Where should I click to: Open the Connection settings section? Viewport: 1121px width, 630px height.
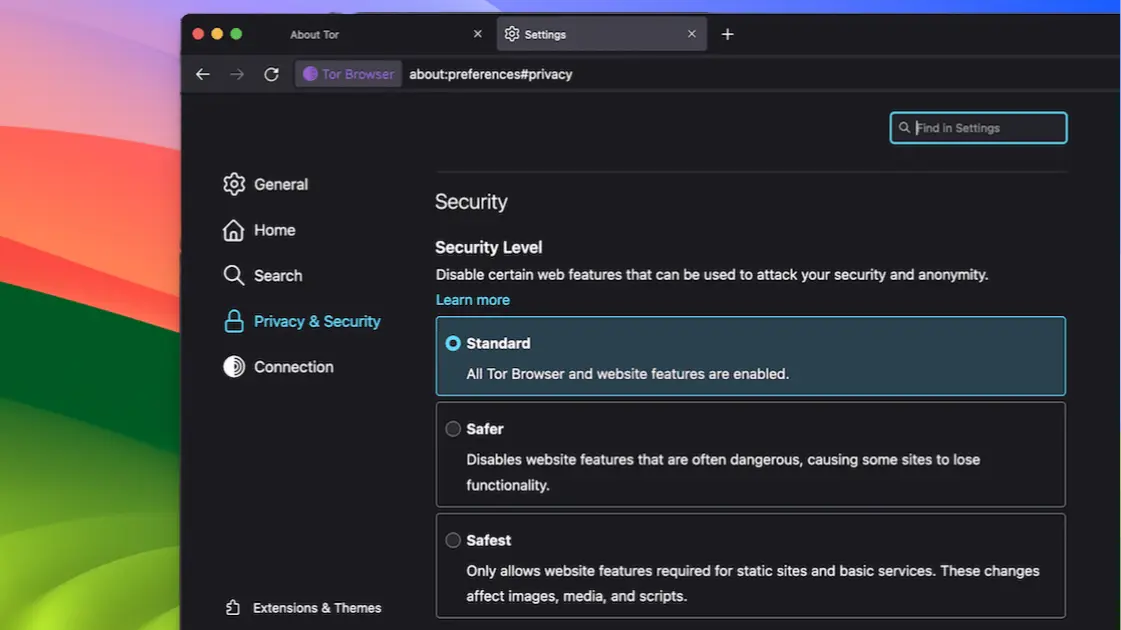coord(294,366)
